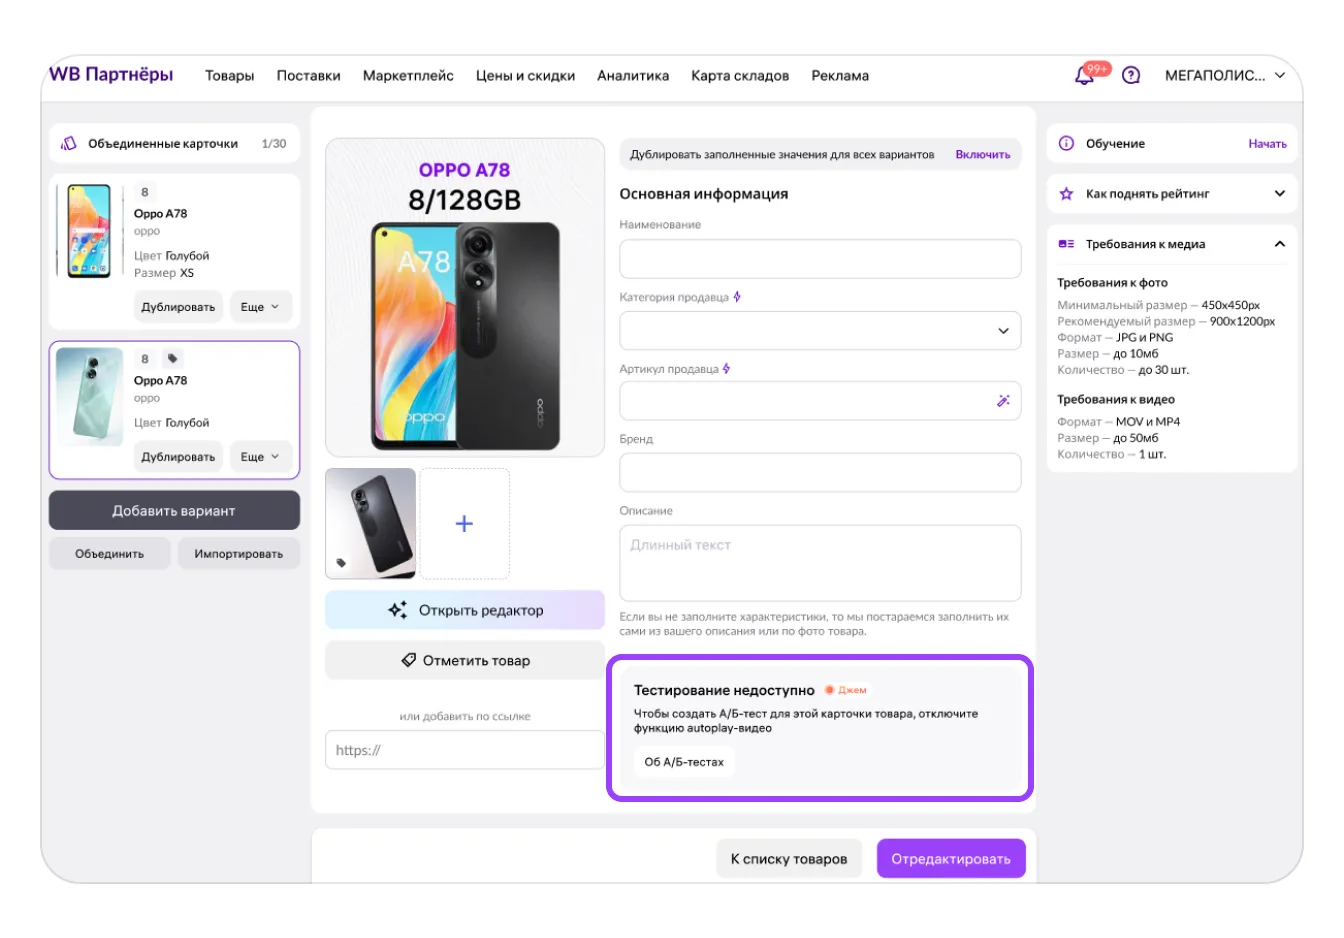Open the Аналитика menu

633,76
